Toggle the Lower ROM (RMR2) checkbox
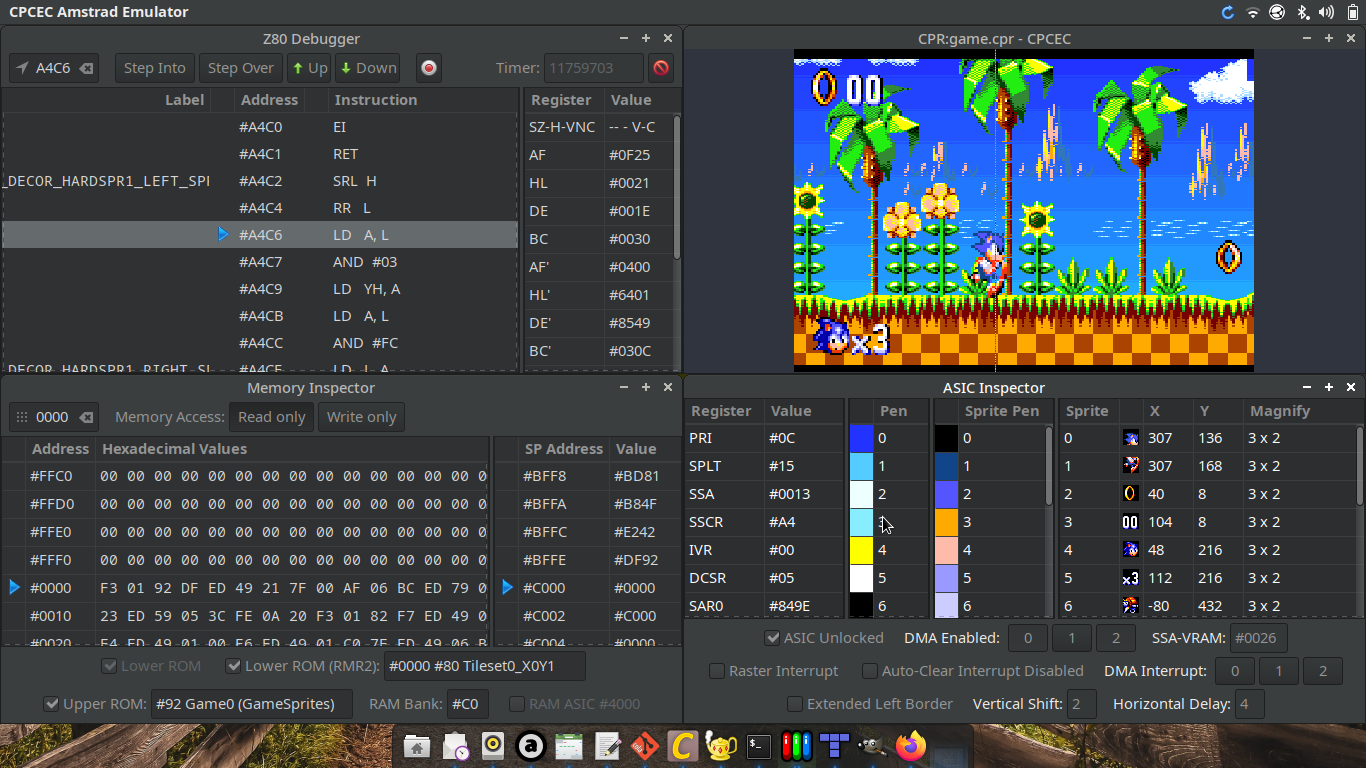The width and height of the screenshot is (1366, 768). (x=234, y=666)
